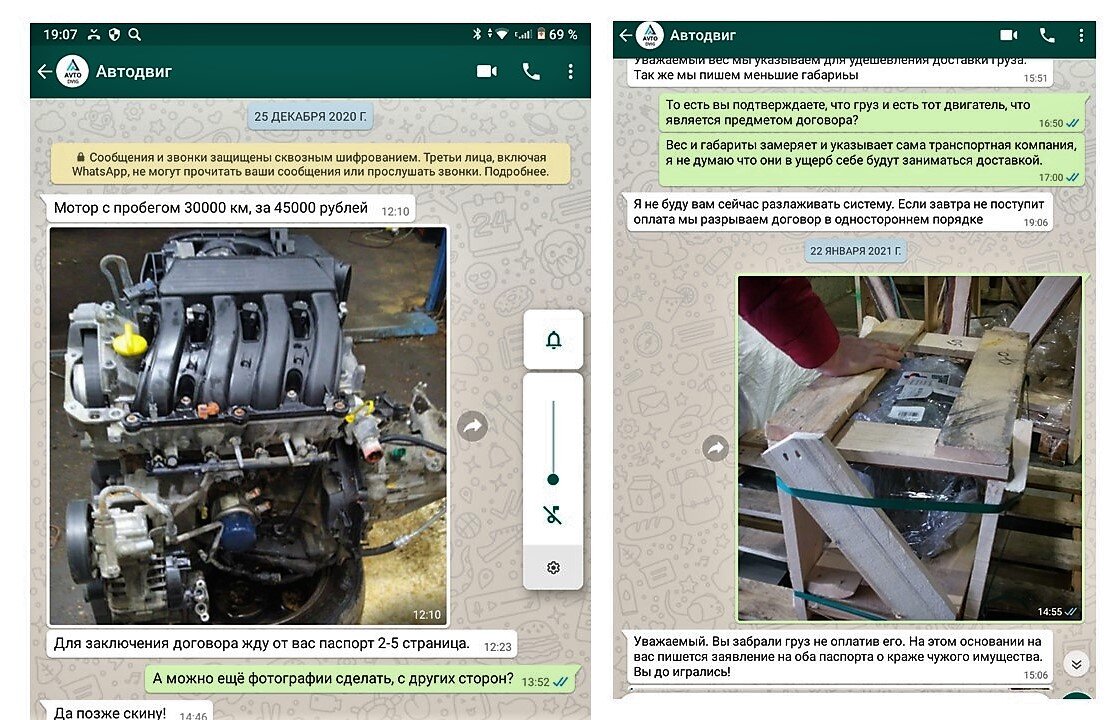Forward the wooden crate photo message
The image size is (1110, 720).
pos(716,448)
